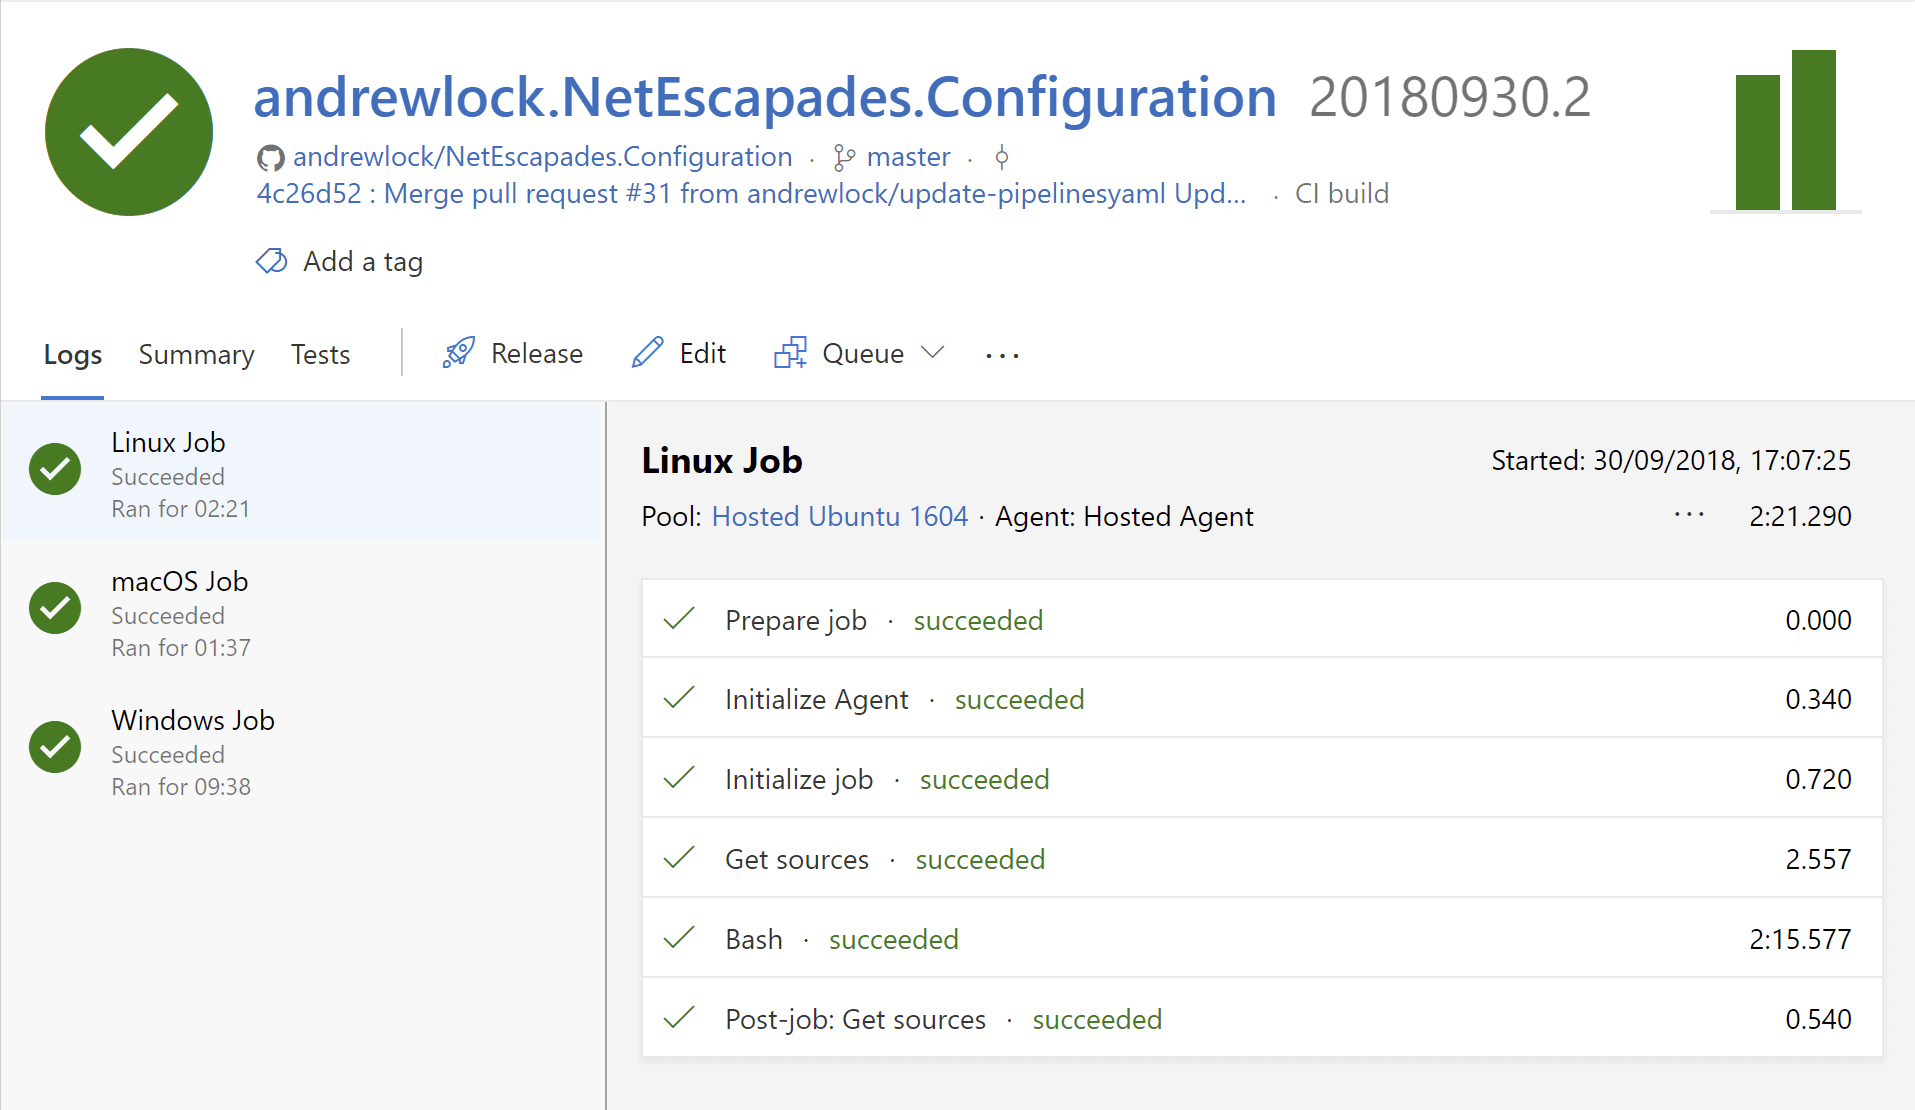Click the checkmark beside Post-job: Get sources

679,1018
